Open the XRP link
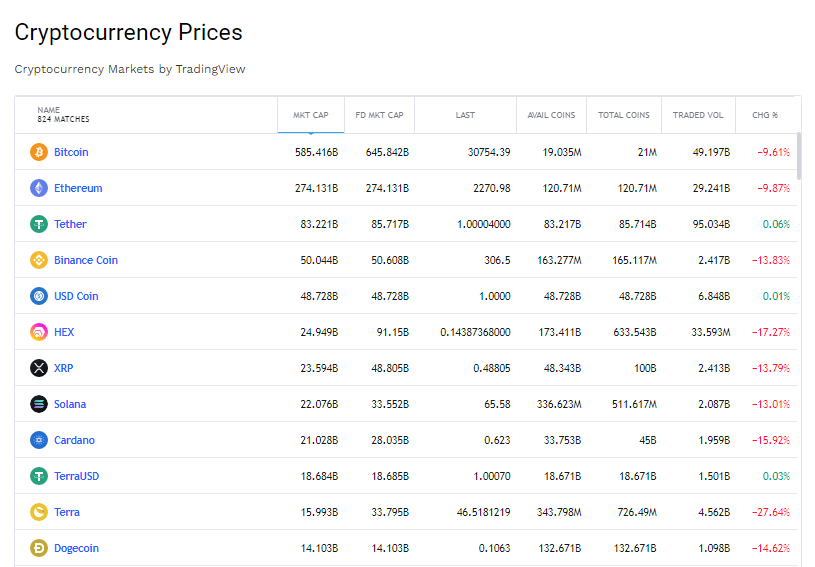815x567 pixels. click(x=63, y=368)
